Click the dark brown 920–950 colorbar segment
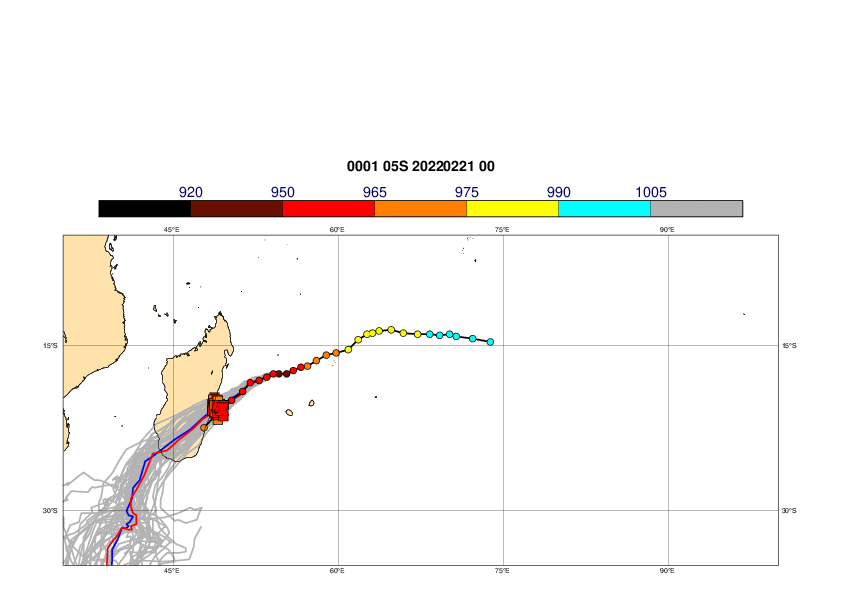842x596 pixels. click(x=237, y=209)
